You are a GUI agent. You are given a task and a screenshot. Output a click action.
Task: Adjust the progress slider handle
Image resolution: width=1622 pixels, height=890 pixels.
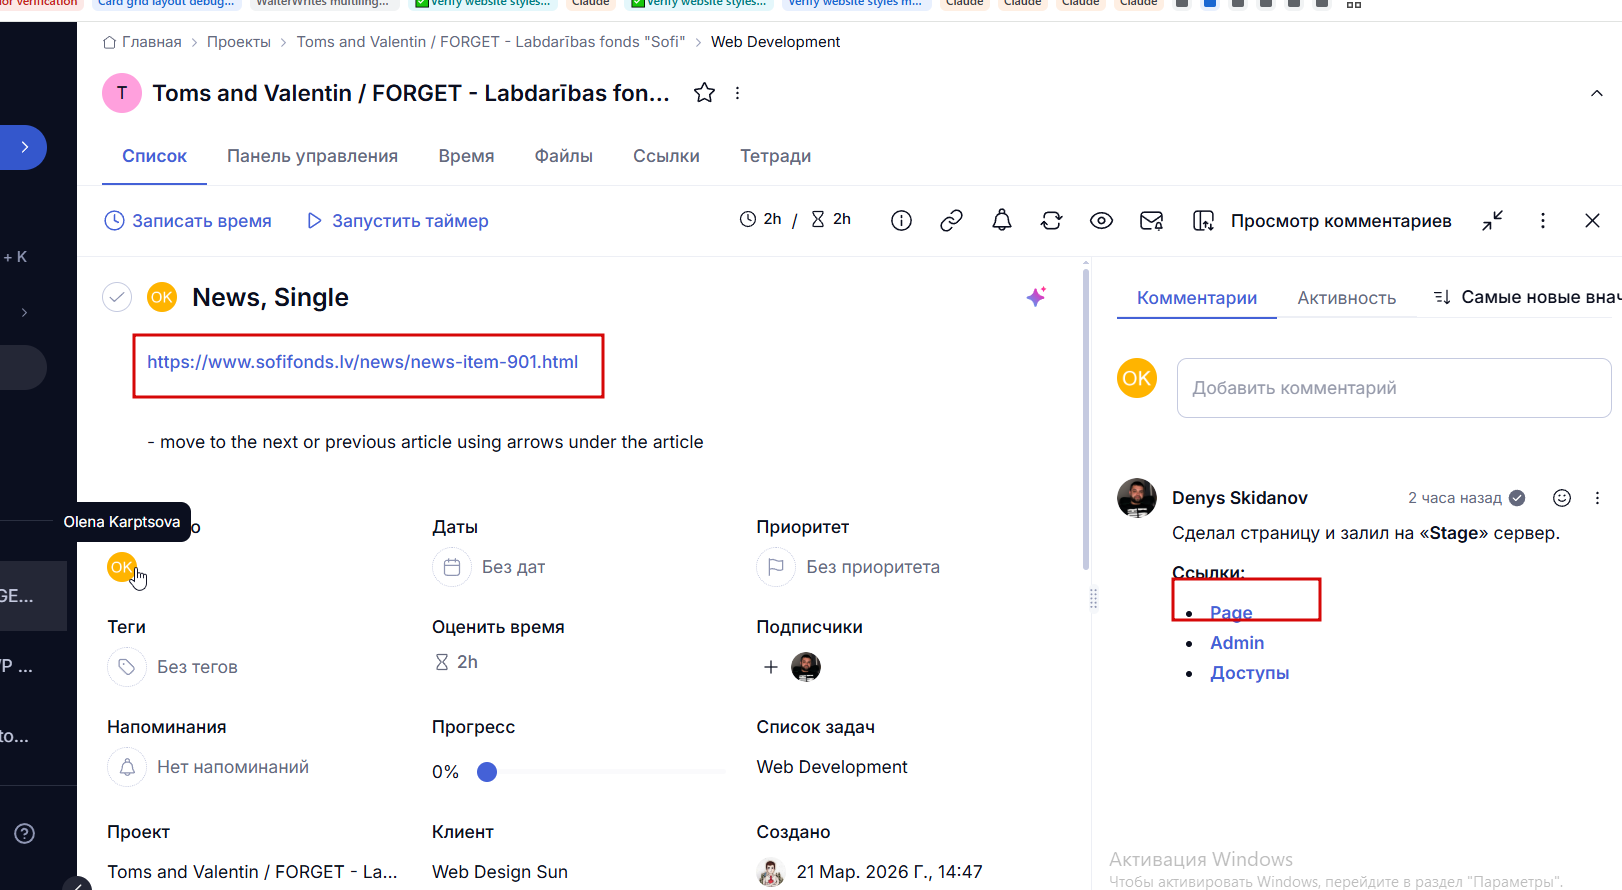pos(487,772)
